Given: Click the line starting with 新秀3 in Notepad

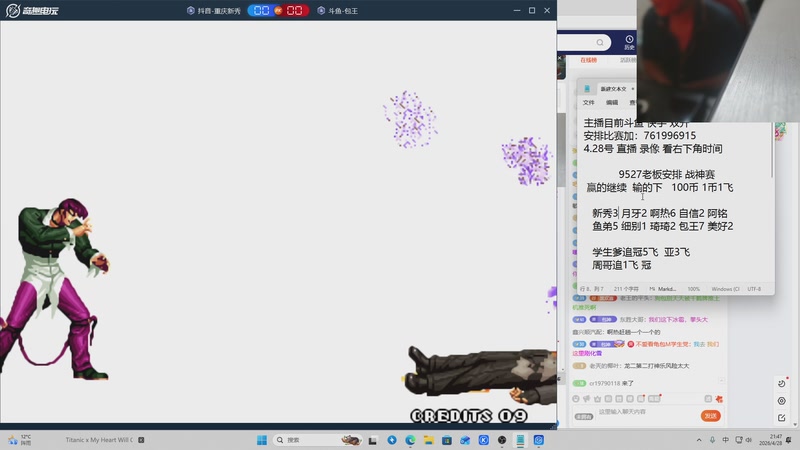Looking at the screenshot, I should point(660,213).
